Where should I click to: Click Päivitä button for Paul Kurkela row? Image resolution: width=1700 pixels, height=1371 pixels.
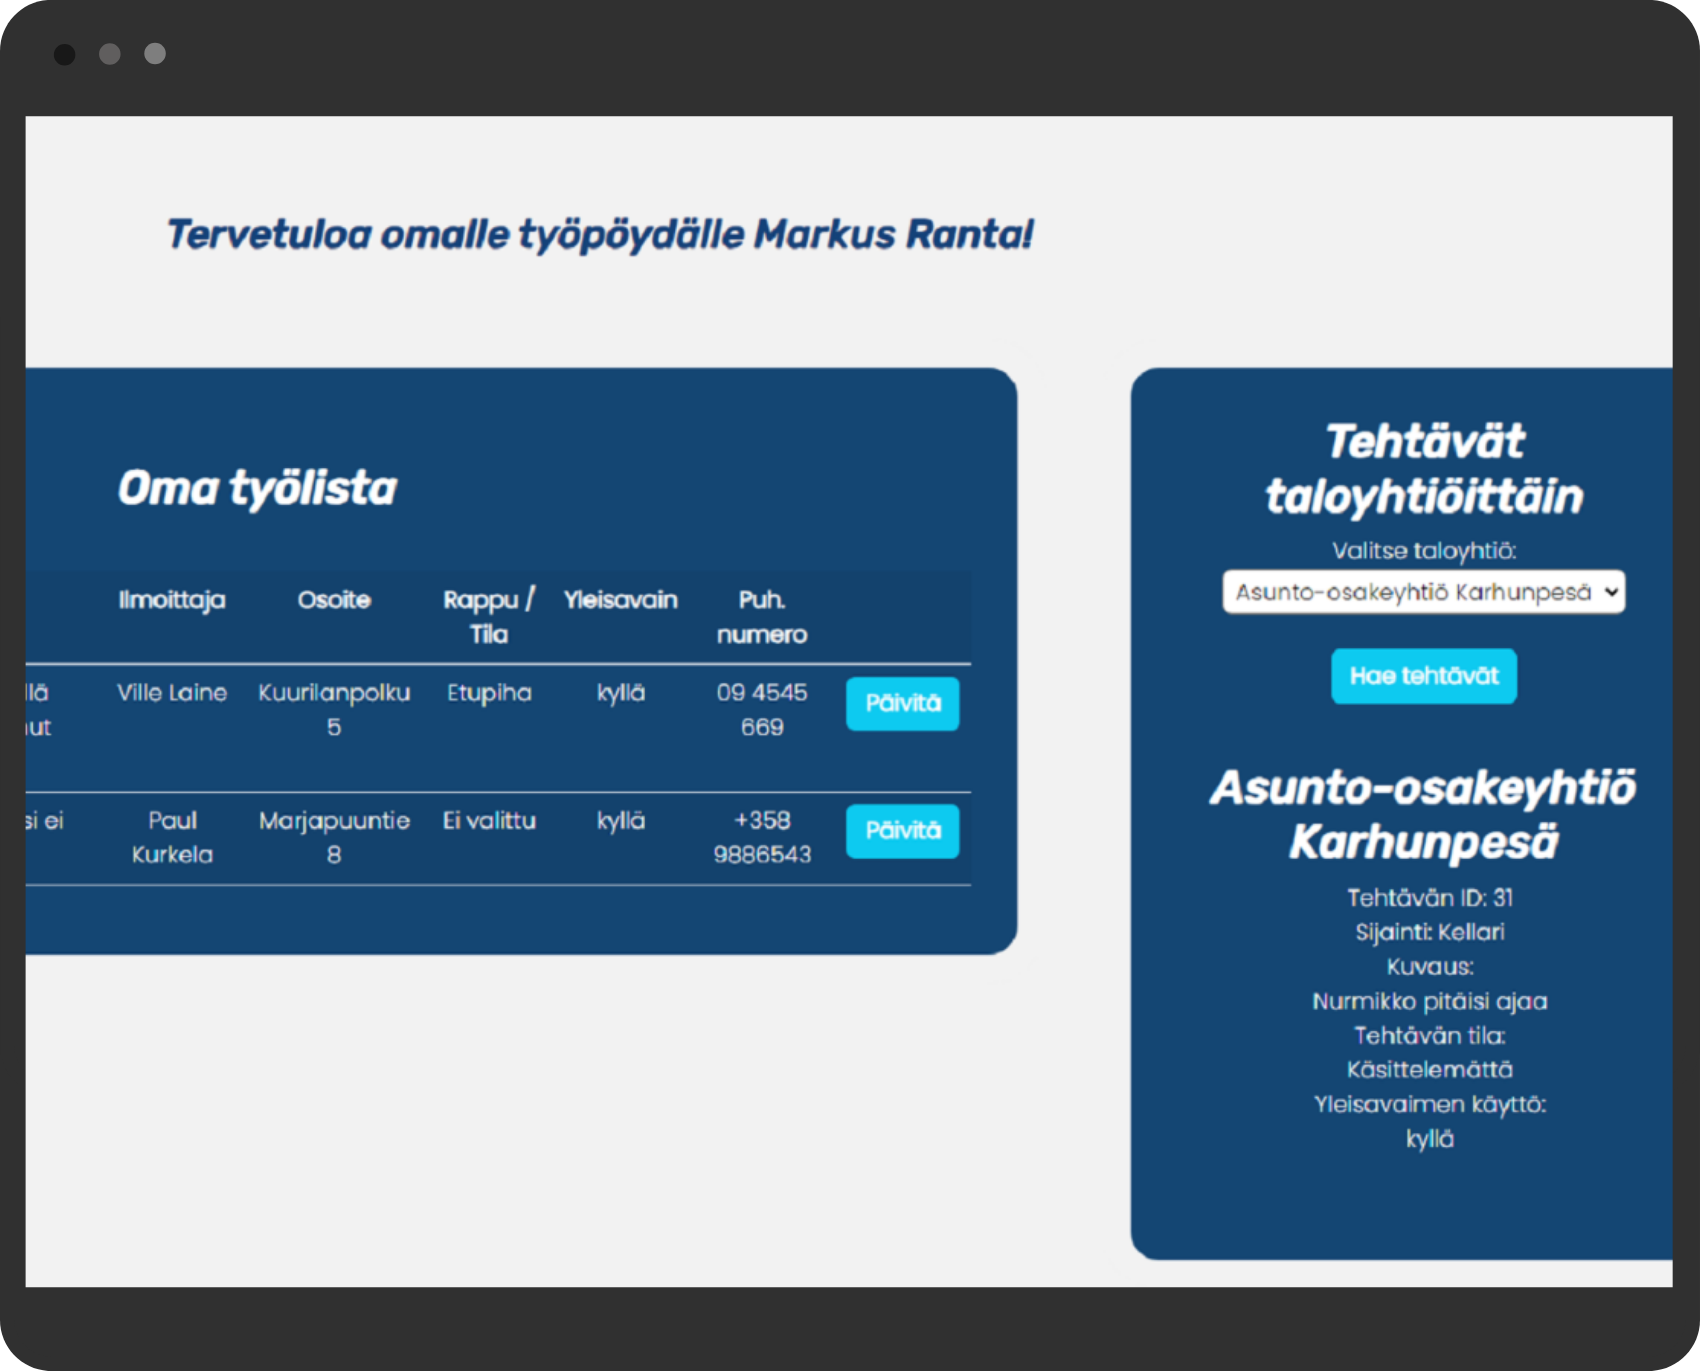902,831
